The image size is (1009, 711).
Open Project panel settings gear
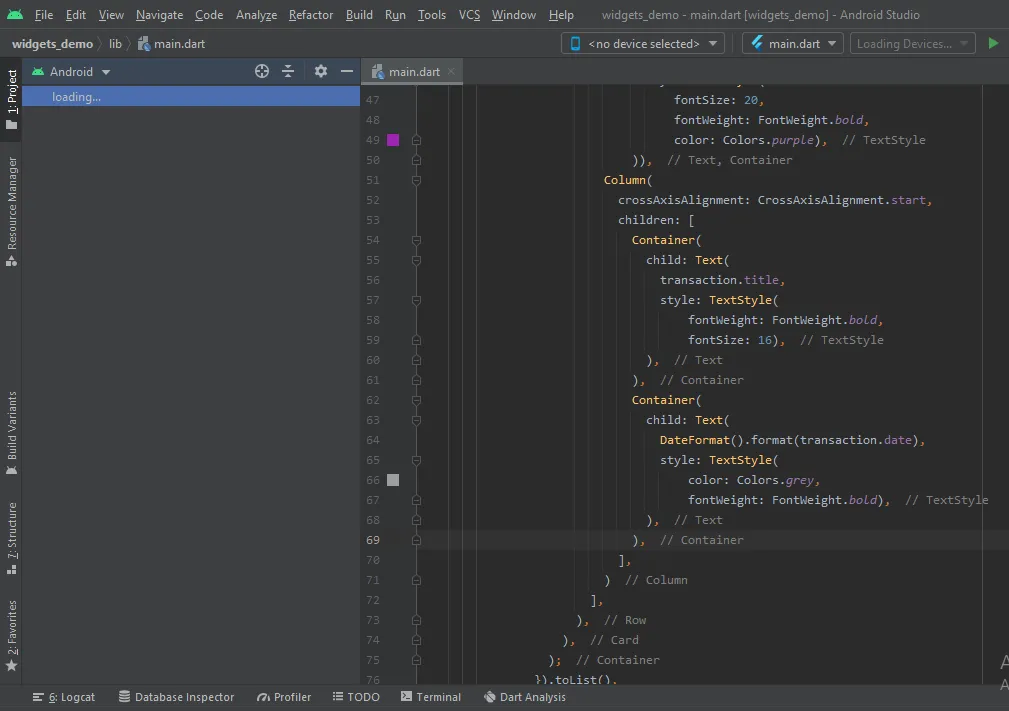320,71
